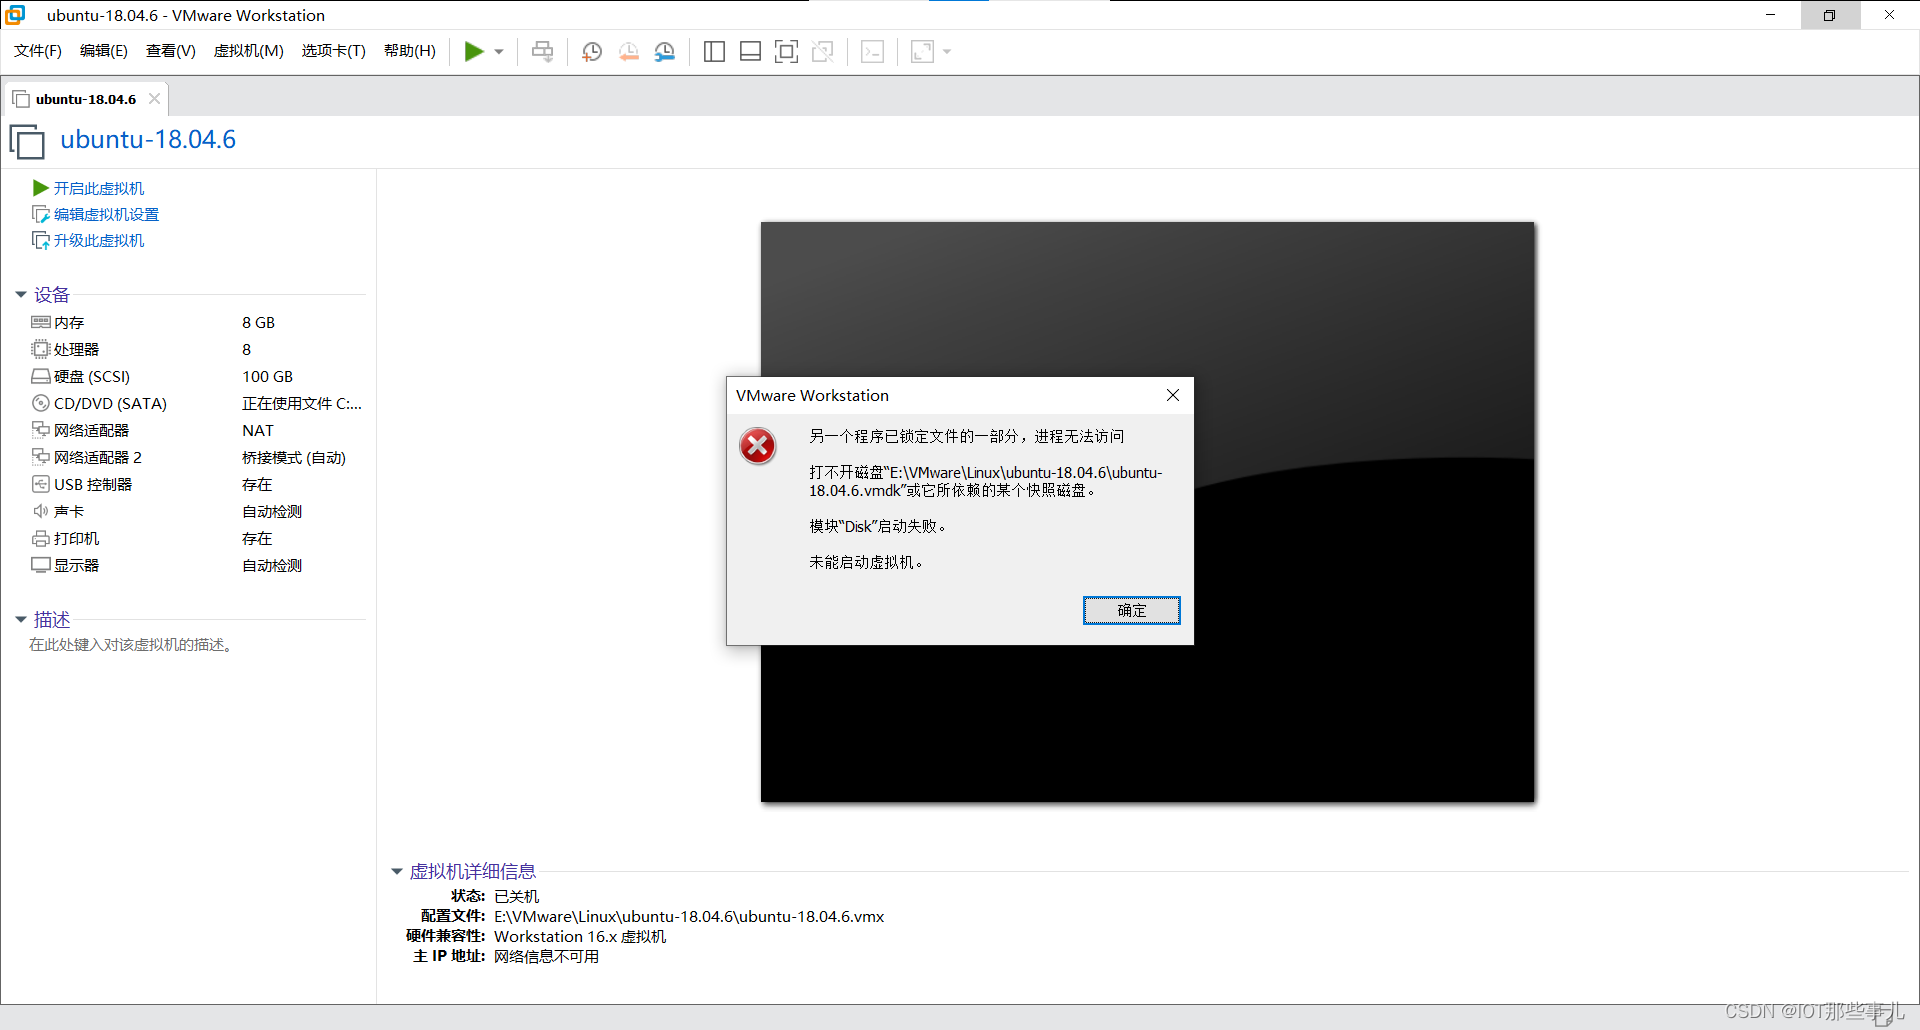Screen dimensions: 1920x1030
Task: Select the 硬盘 (SCSI) device row
Action: tap(197, 376)
